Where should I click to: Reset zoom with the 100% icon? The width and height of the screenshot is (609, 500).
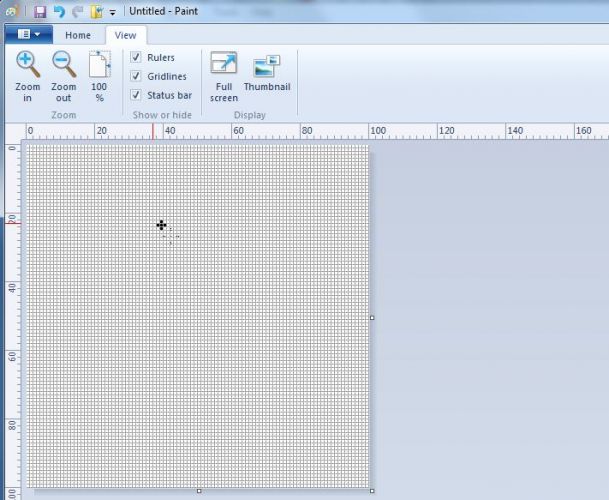pyautogui.click(x=99, y=64)
